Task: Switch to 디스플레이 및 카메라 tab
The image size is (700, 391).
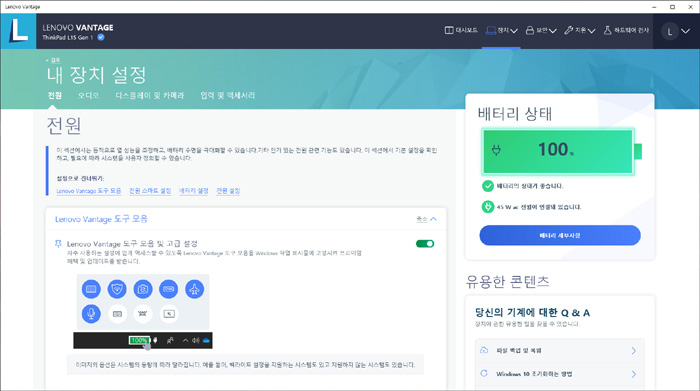Action: click(x=150, y=96)
